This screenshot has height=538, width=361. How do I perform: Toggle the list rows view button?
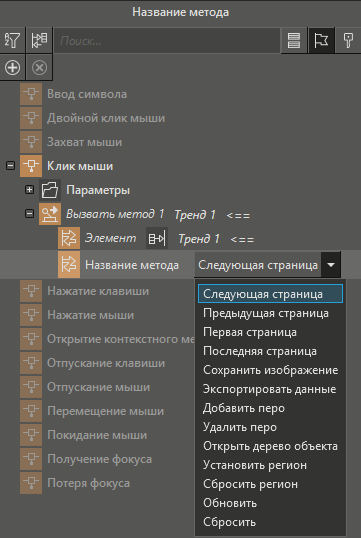click(294, 40)
